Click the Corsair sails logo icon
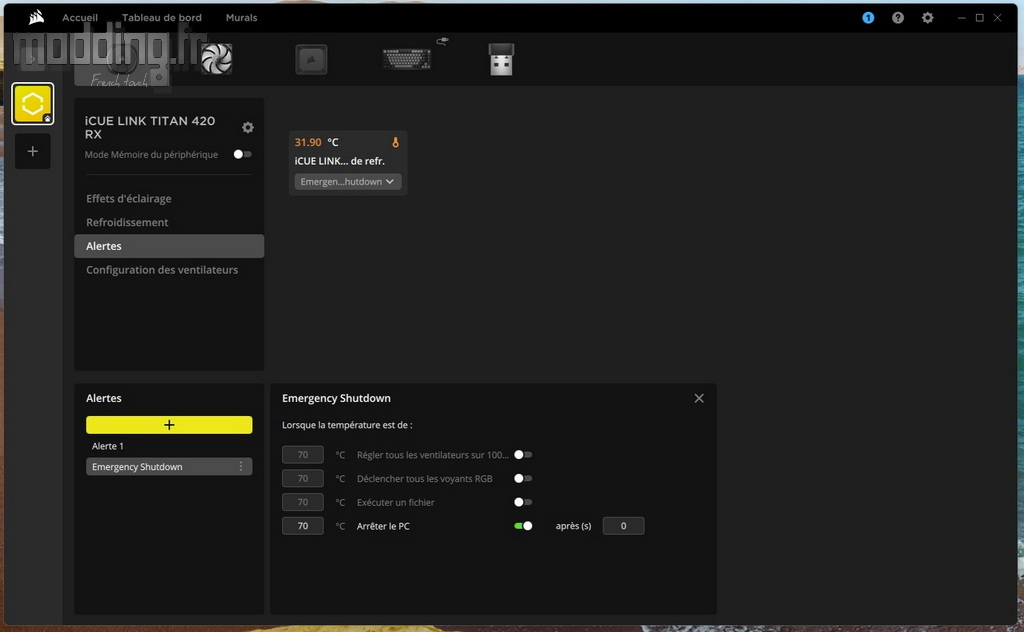This screenshot has height=632, width=1024. click(37, 18)
